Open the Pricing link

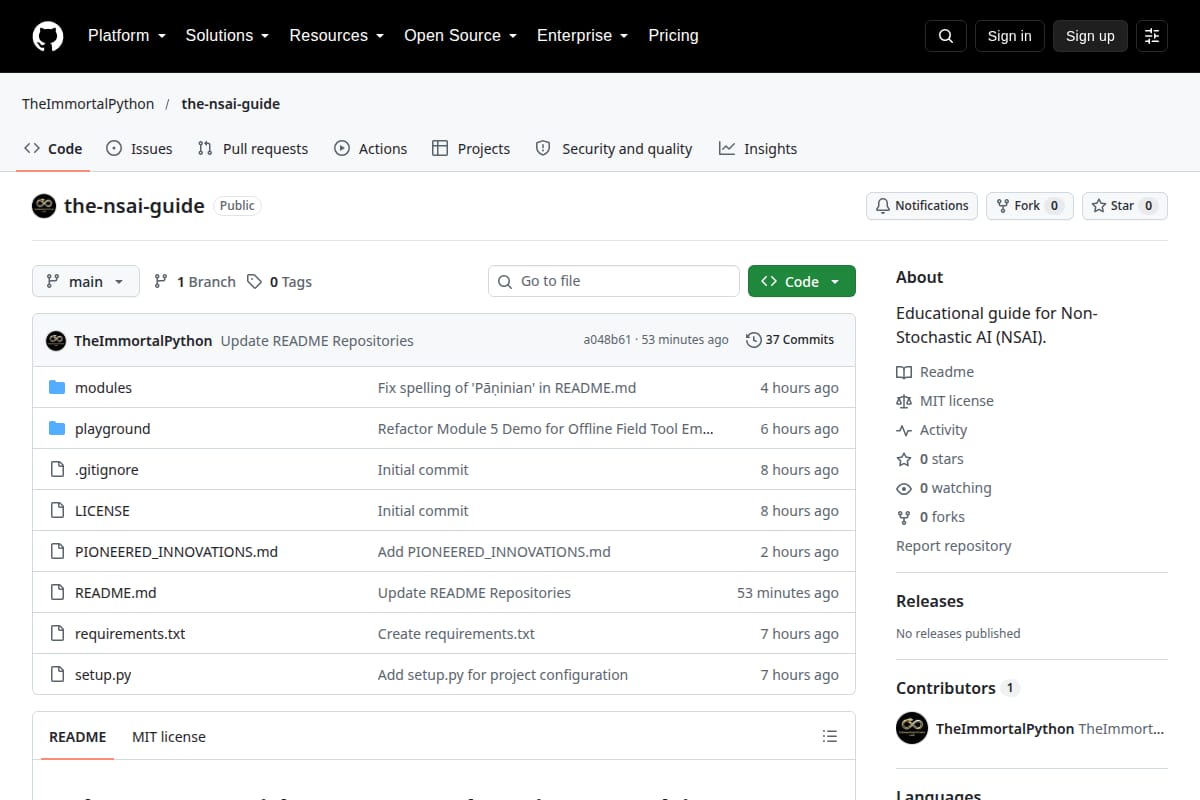[673, 36]
